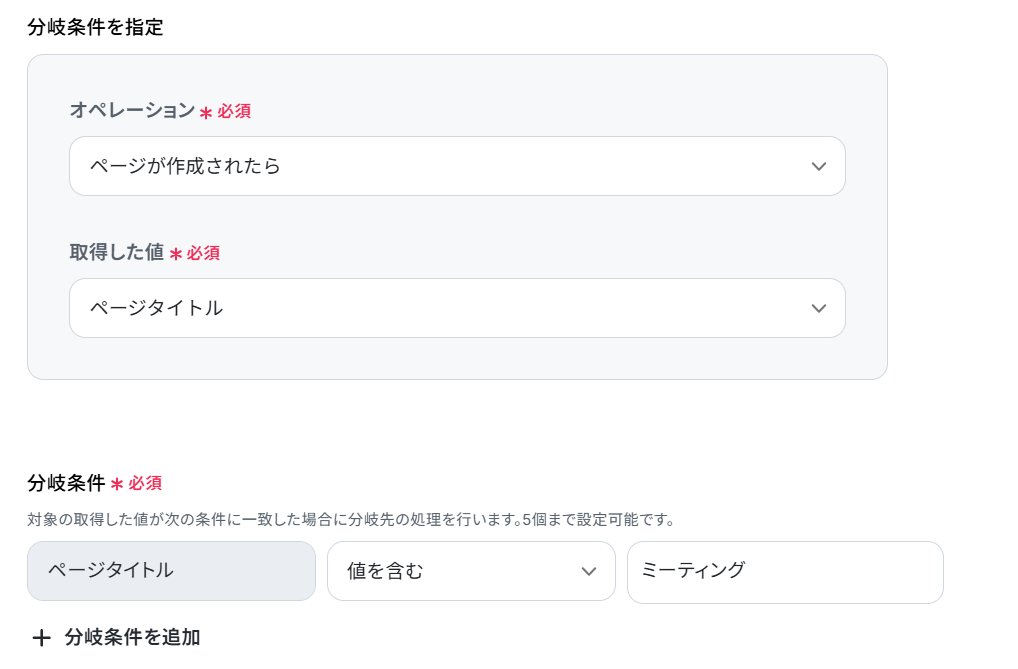Viewport: 1018px width, 669px height.
Task: Click the red asterisk next to オペレーション
Action: [206, 113]
